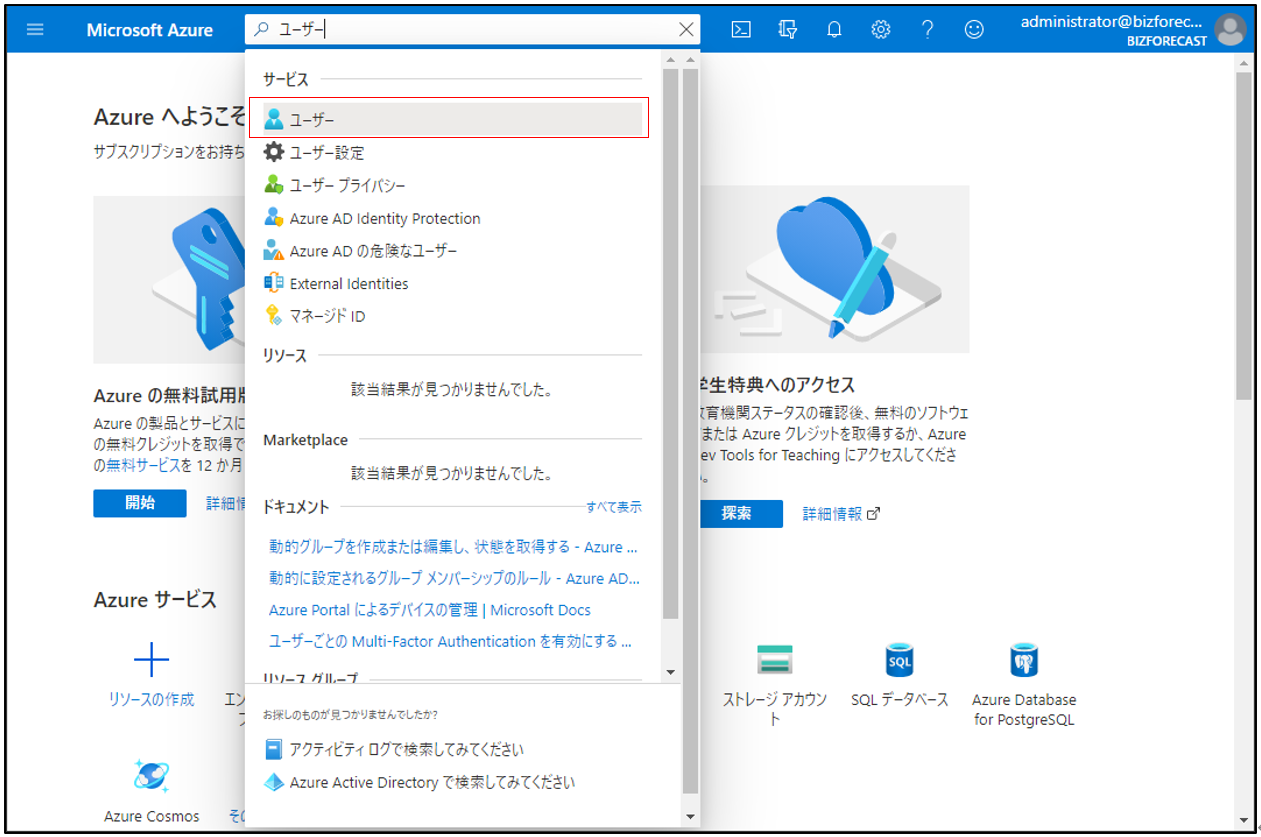Select ユーザー設定 in search results
Screen dimensions: 1261x837
tap(326, 153)
